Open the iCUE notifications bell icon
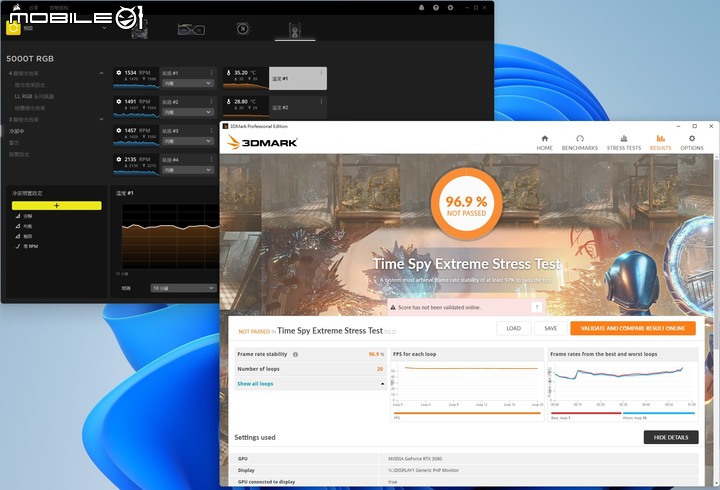720x490 pixels. [422, 8]
